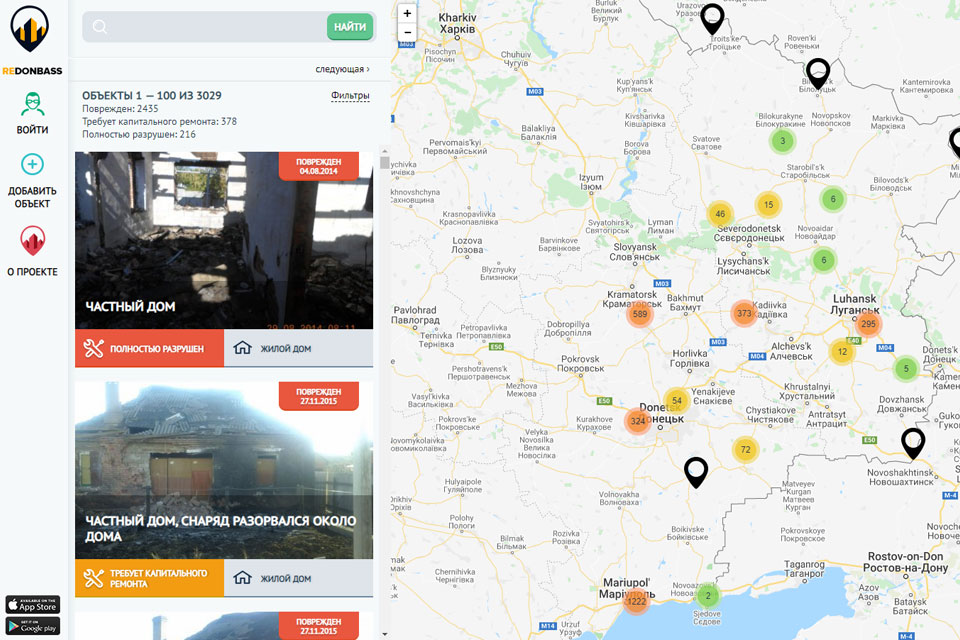Open the 373 cluster near Kadiivka
The image size is (960, 640).
pyautogui.click(x=744, y=314)
